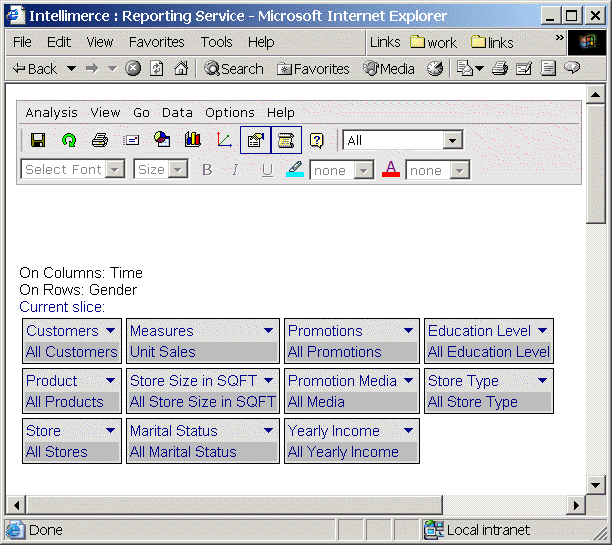Open the Go menu
612x545 pixels.
coord(141,112)
